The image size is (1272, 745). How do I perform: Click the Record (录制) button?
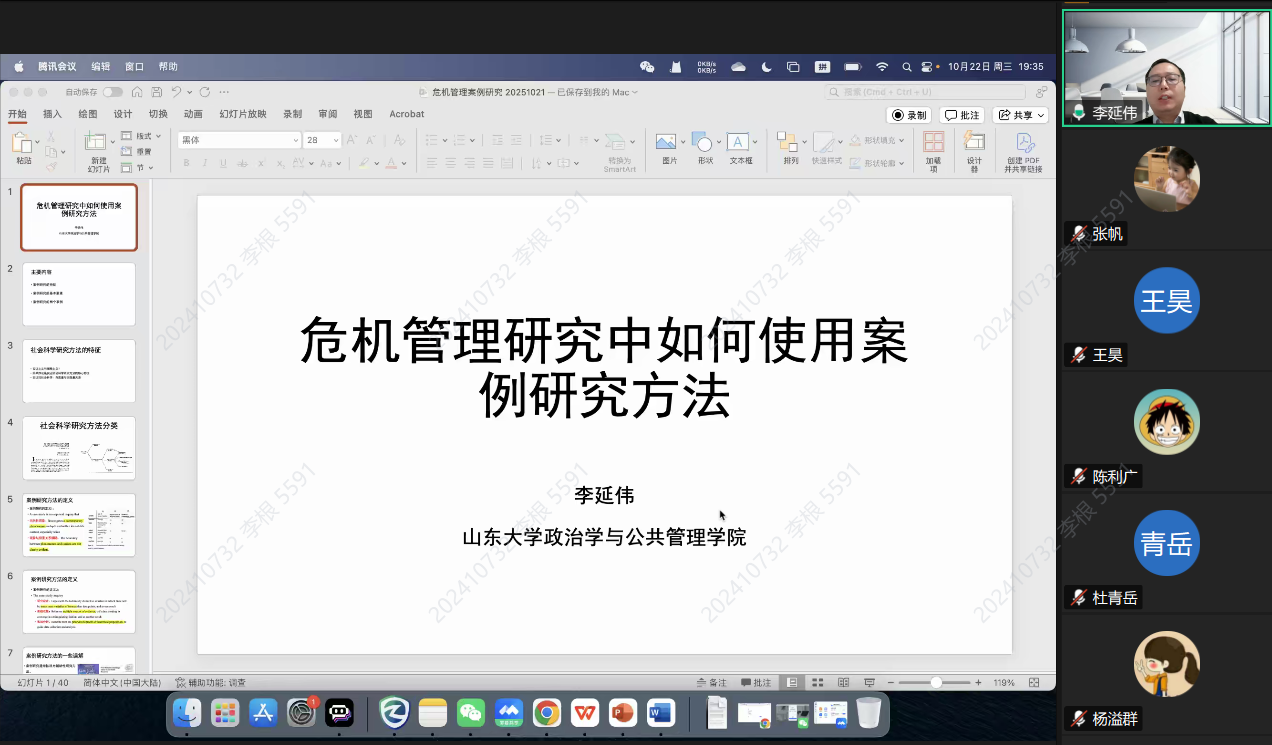pyautogui.click(x=909, y=115)
